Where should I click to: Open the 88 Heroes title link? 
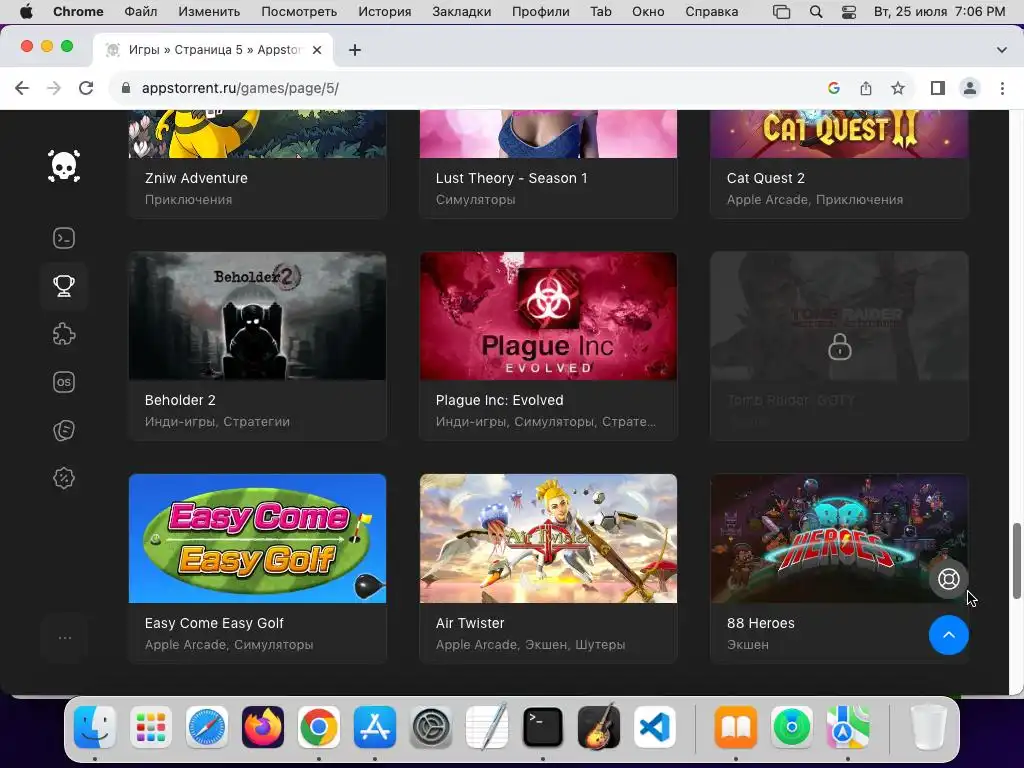point(760,623)
